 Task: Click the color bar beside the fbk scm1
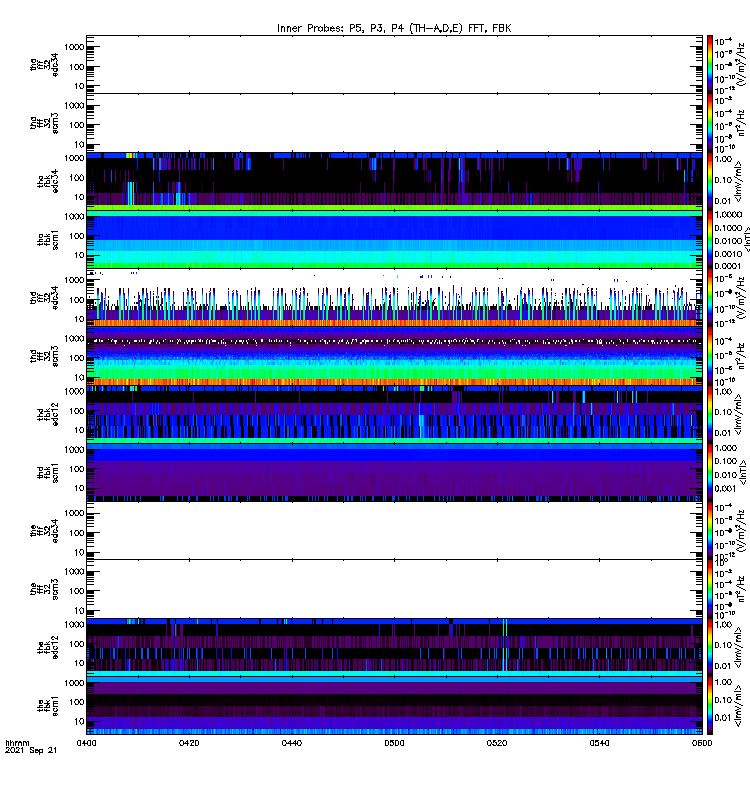(710, 706)
